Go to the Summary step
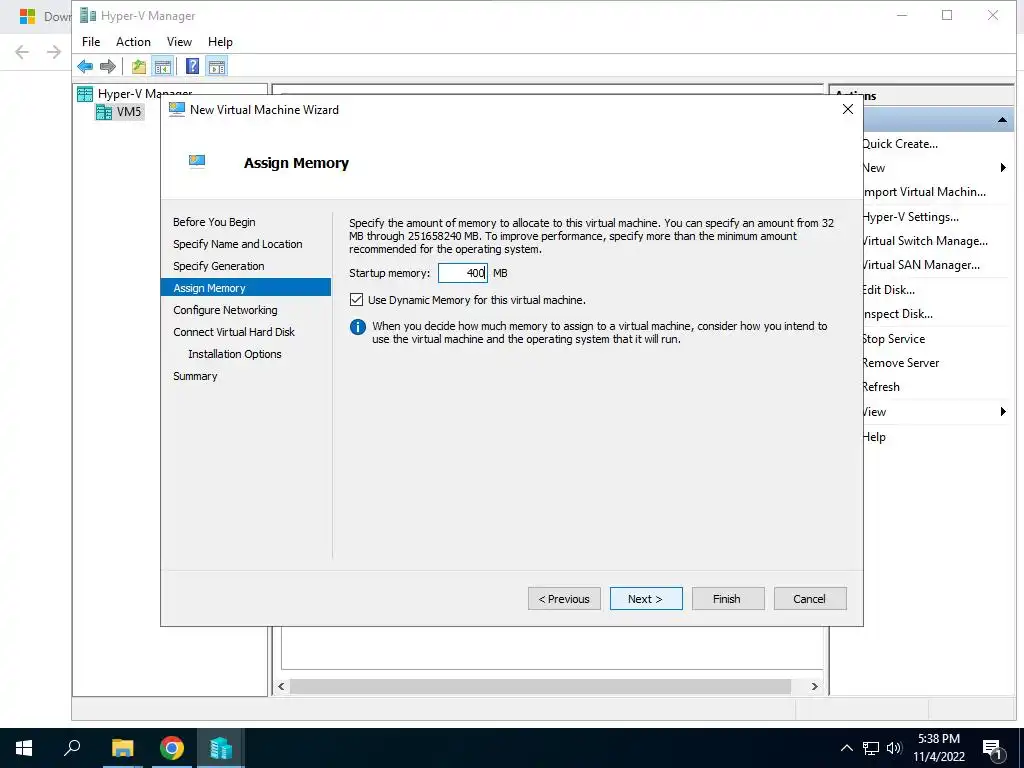 (195, 376)
